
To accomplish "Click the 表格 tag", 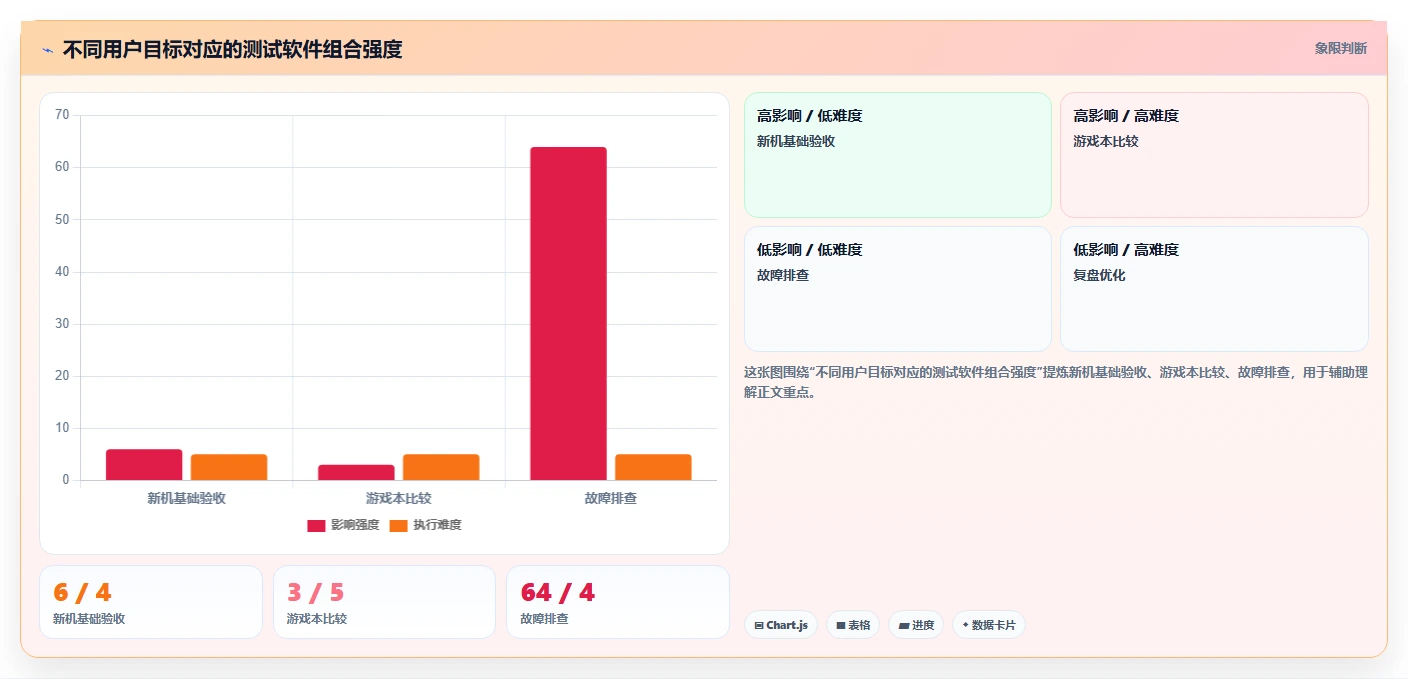I will 853,625.
